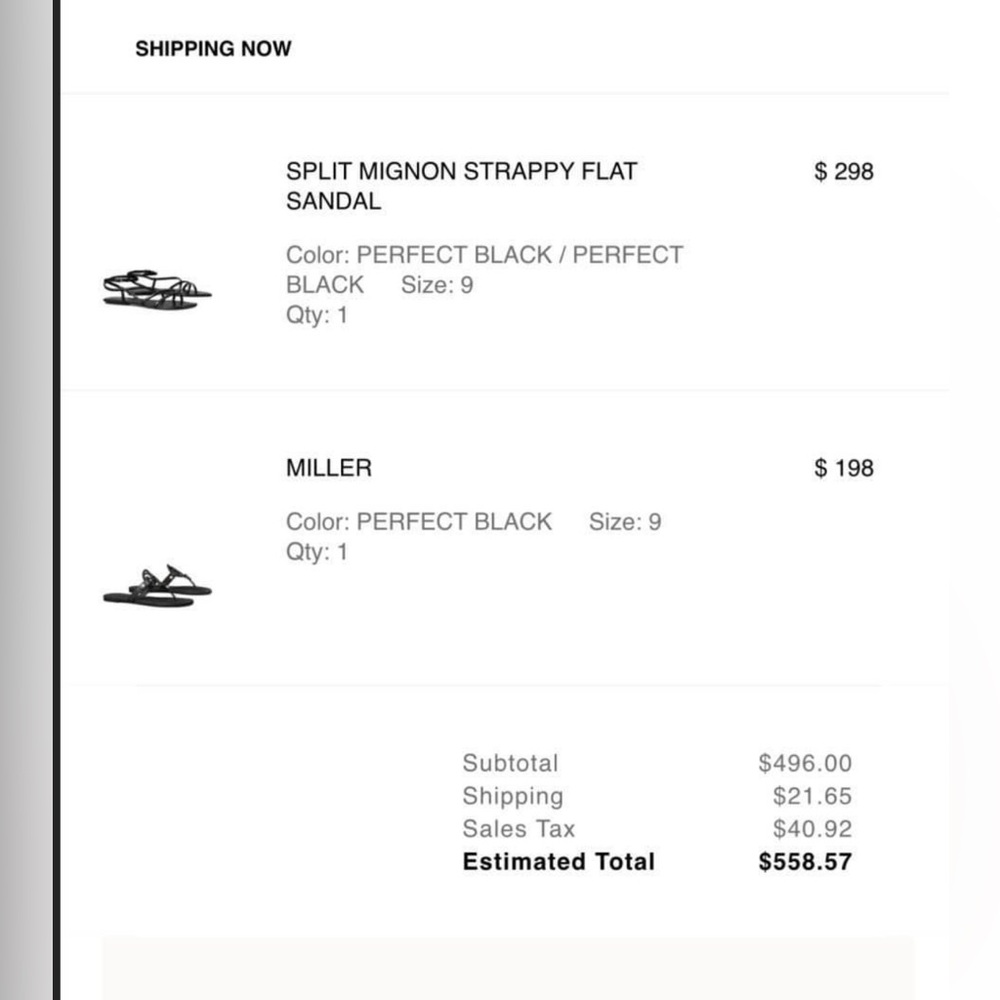Open the Miller product title link
This screenshot has width=1000, height=1000.
pos(328,468)
